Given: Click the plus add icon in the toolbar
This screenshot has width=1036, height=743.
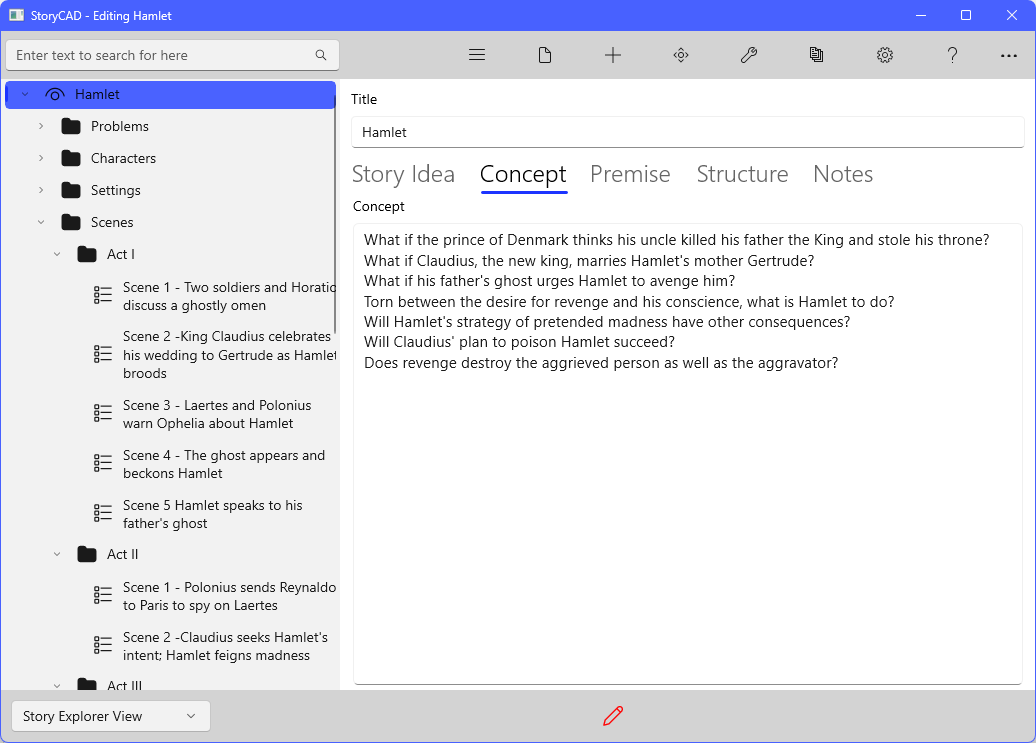Looking at the screenshot, I should coord(613,55).
